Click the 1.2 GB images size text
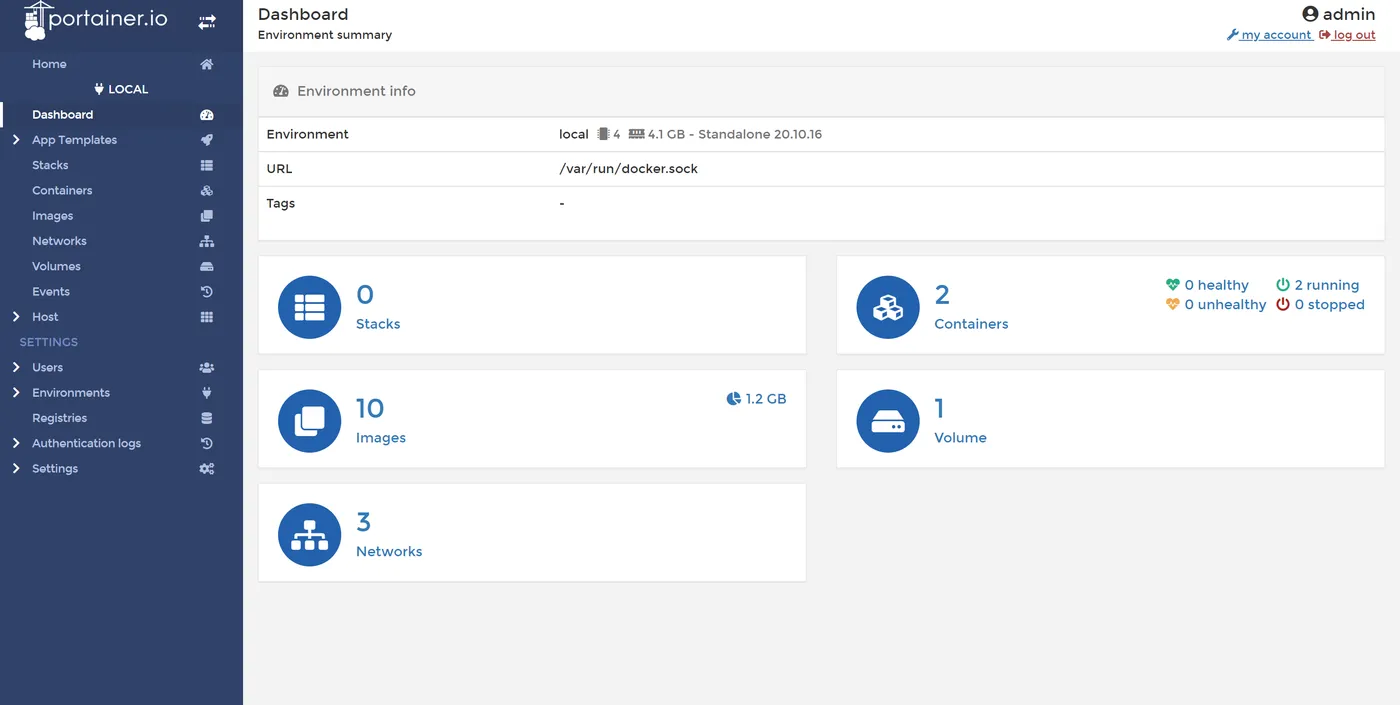1400x705 pixels. (766, 399)
